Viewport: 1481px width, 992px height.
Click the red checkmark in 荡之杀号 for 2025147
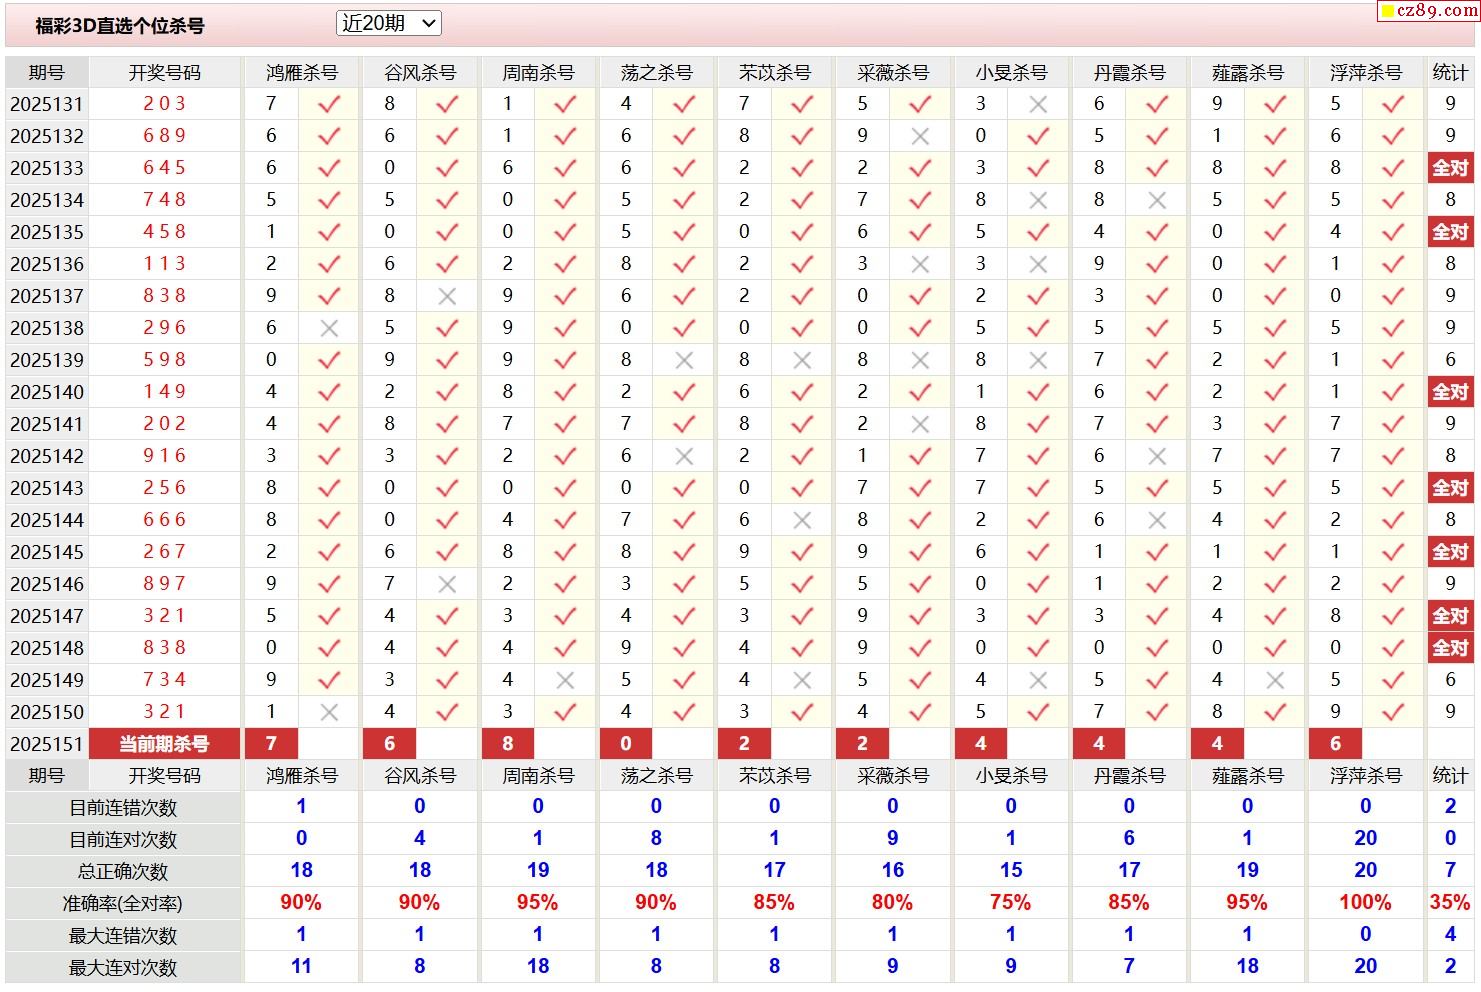click(x=684, y=616)
